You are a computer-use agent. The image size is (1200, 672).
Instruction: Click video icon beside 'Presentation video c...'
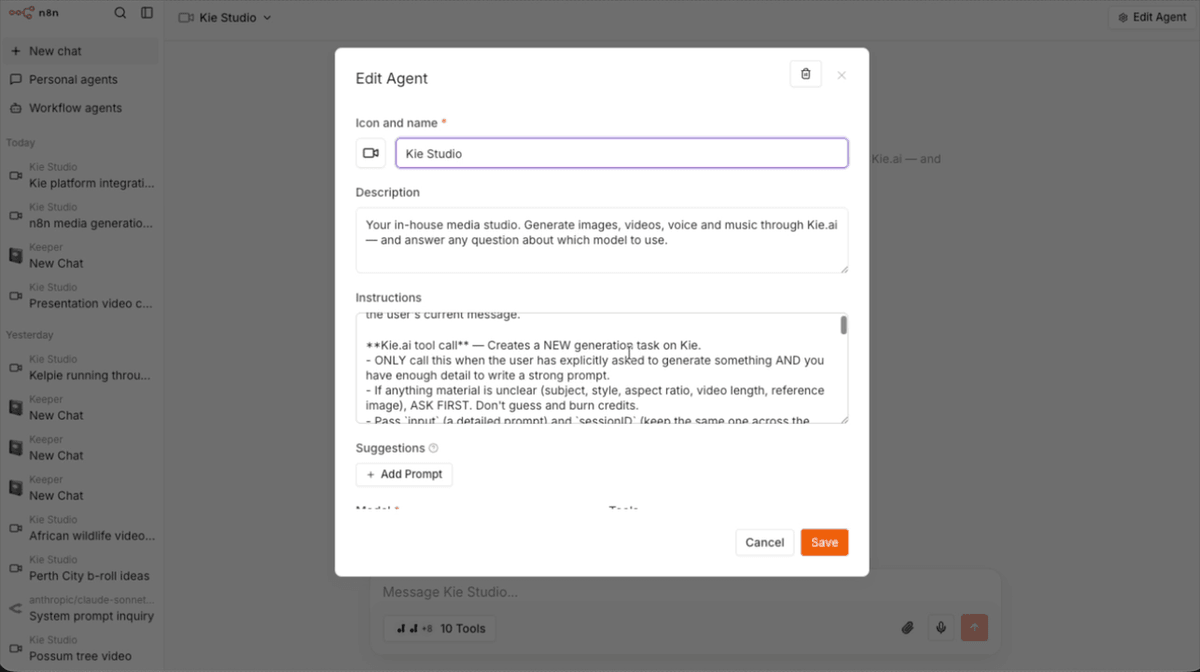coord(15,296)
